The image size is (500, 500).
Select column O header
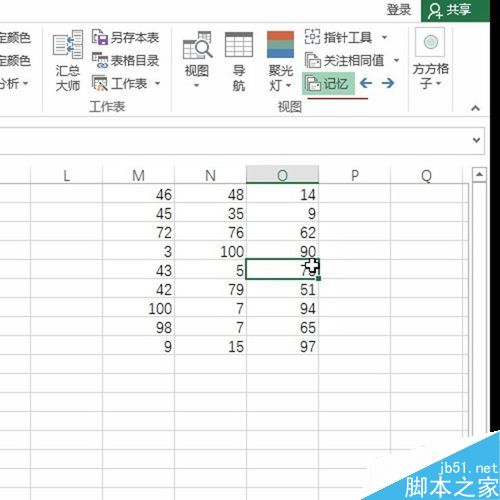pos(282,175)
